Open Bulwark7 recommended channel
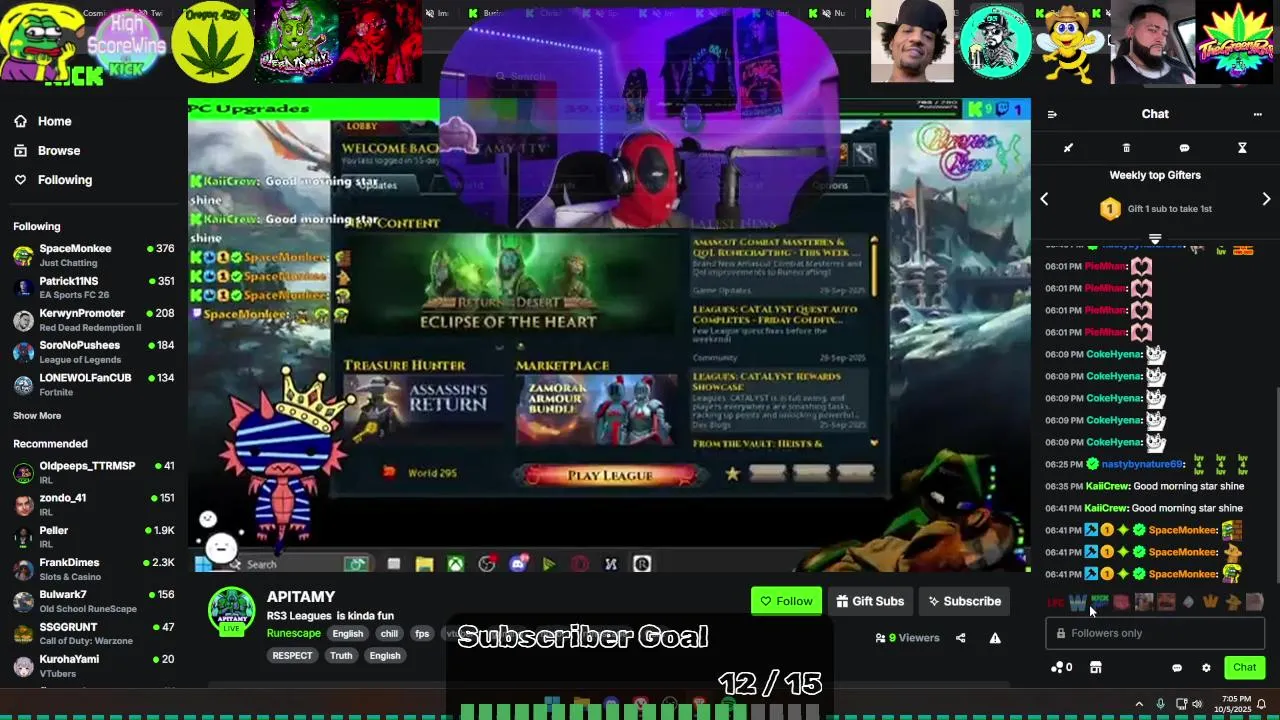Image resolution: width=1280 pixels, height=720 pixels. [93, 601]
